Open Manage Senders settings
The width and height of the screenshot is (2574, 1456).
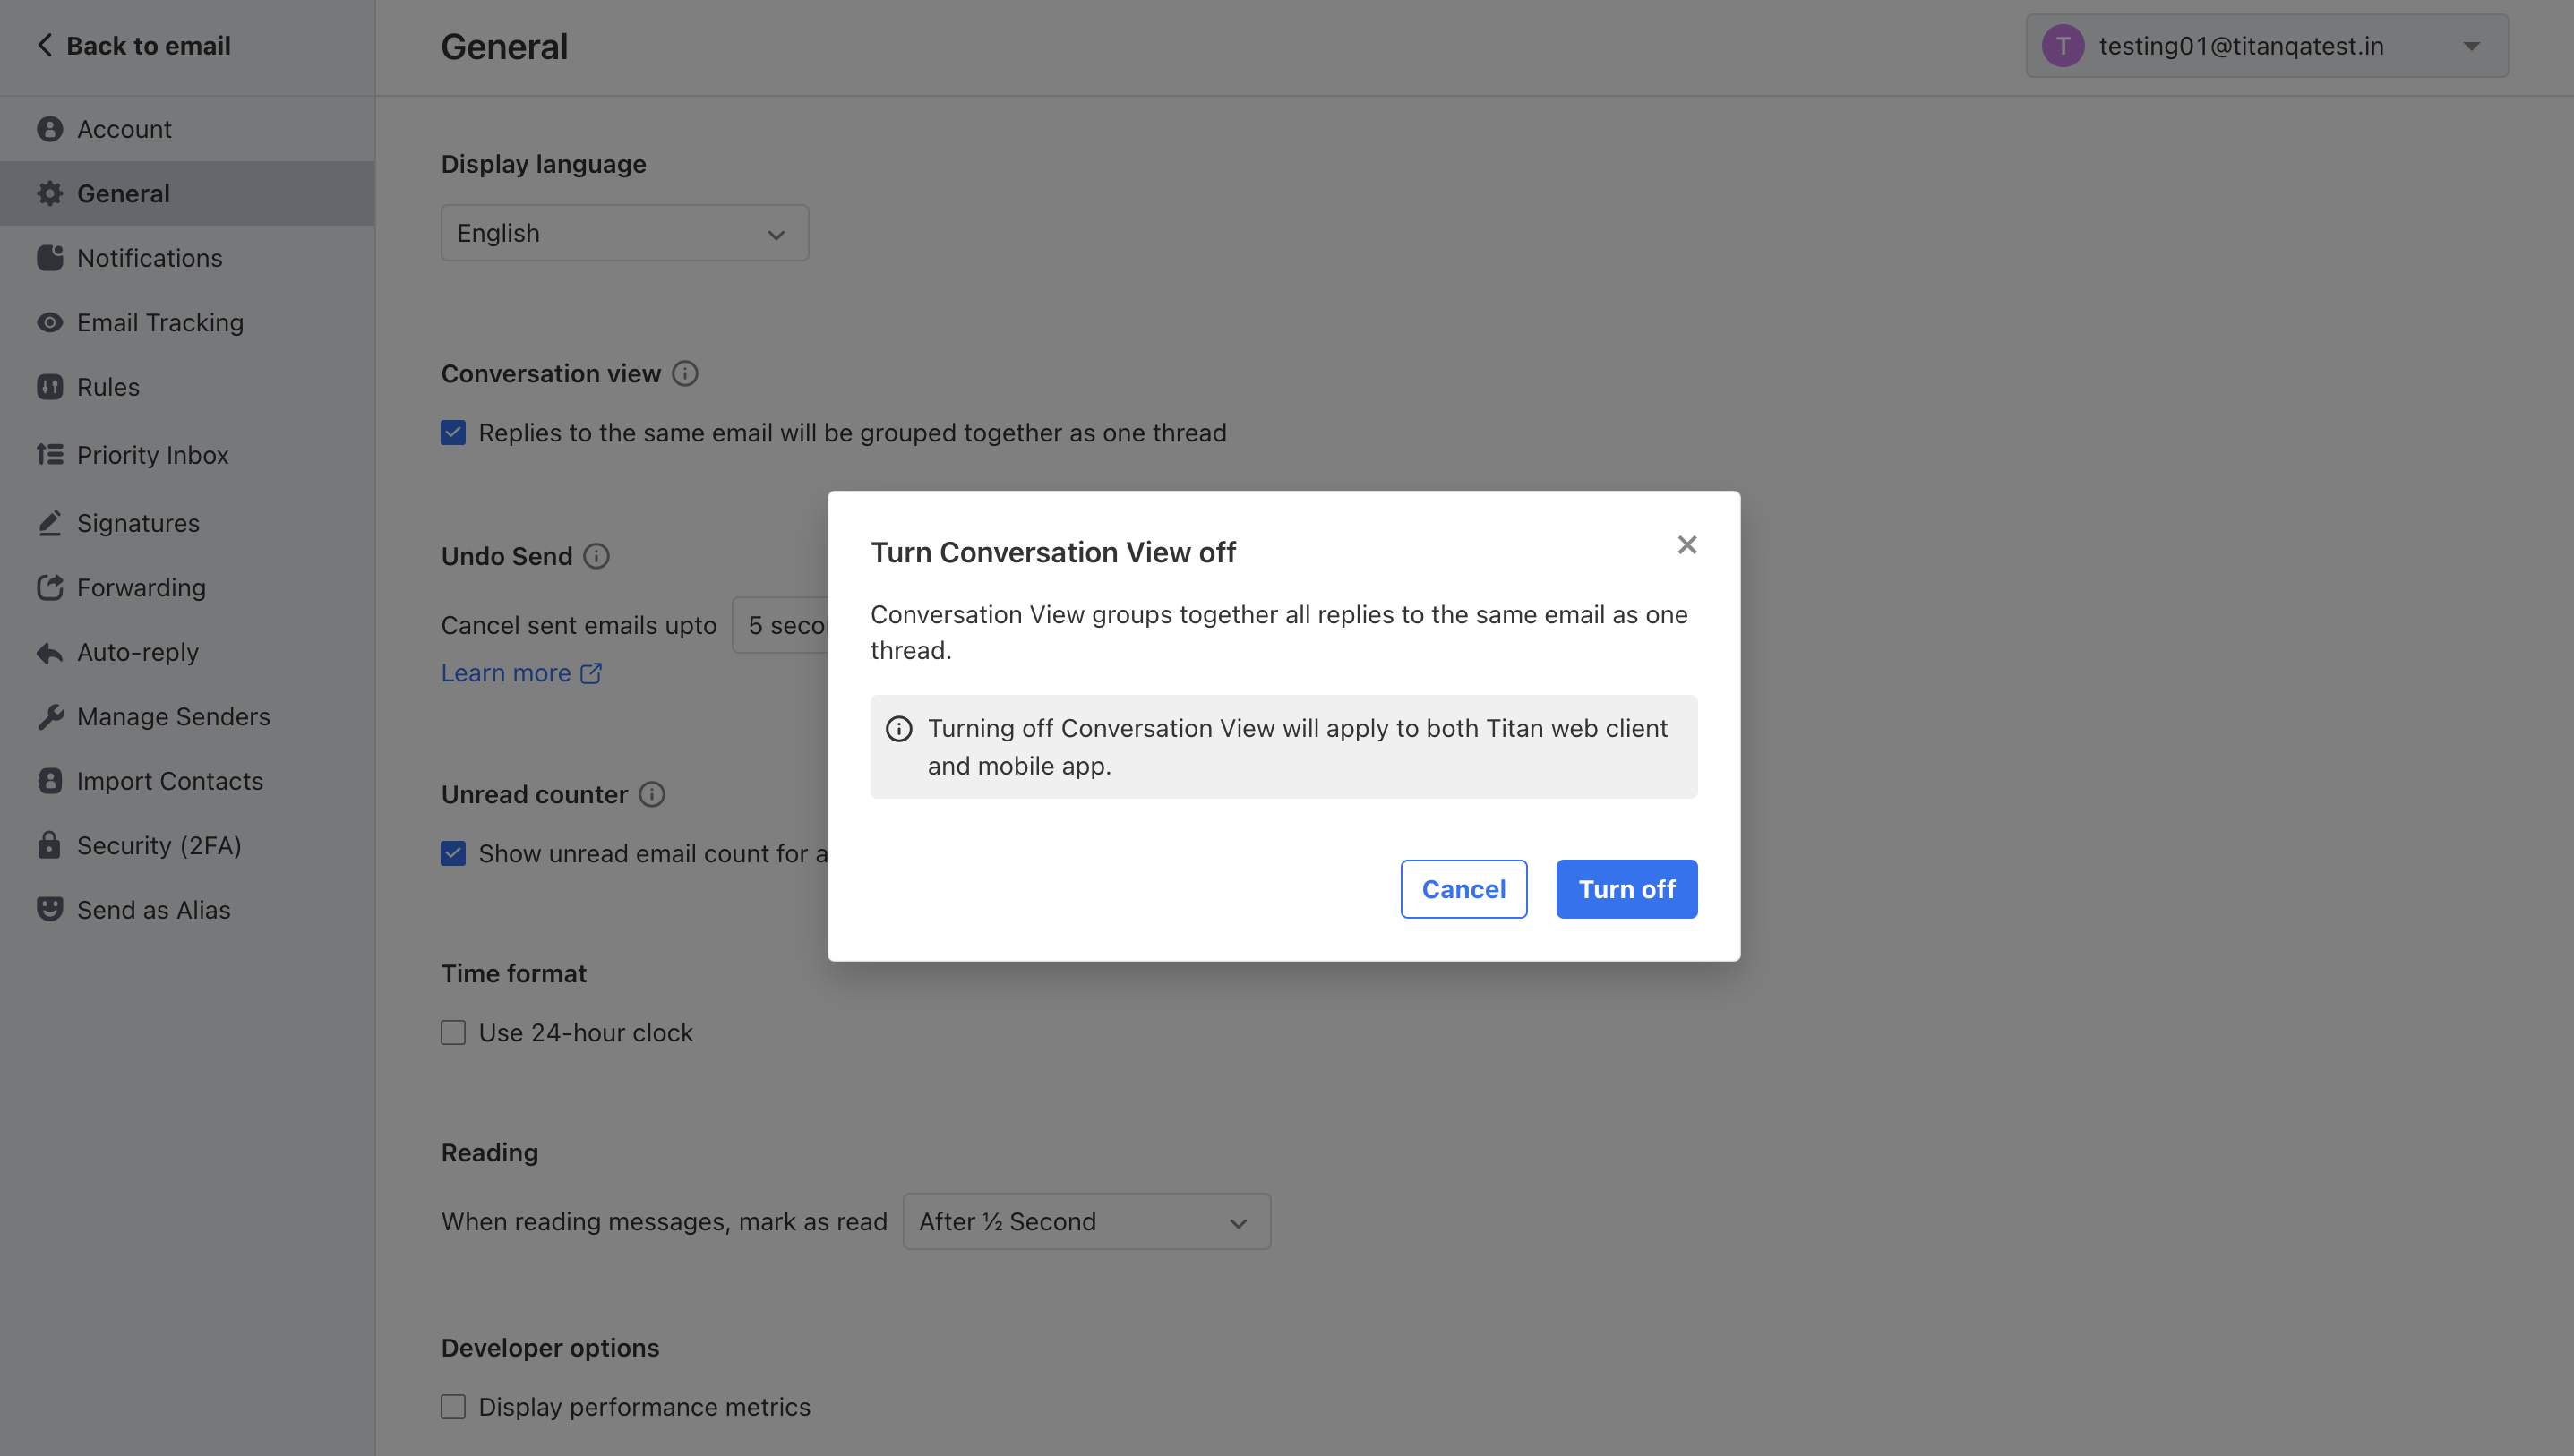(188, 716)
